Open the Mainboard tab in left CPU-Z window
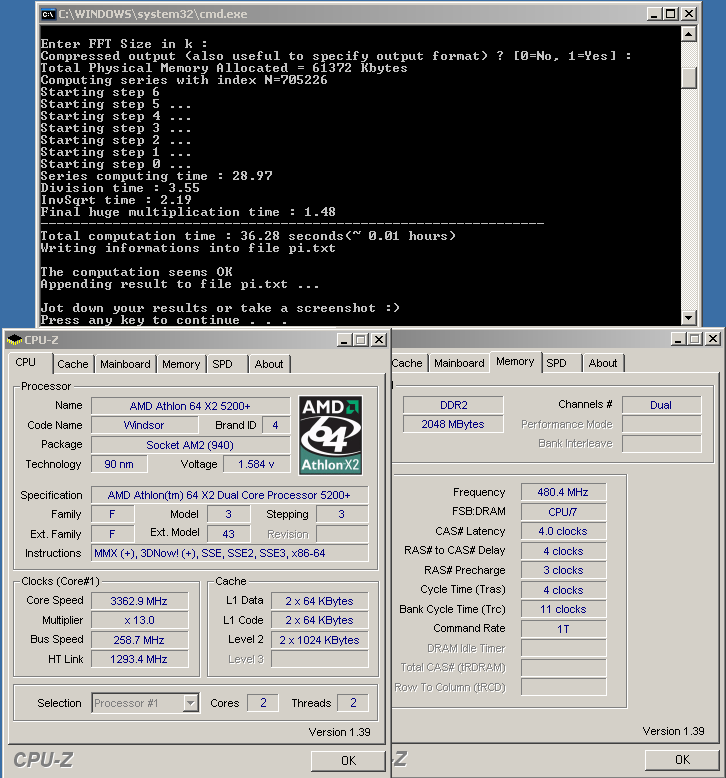The width and height of the screenshot is (726, 778). click(125, 364)
